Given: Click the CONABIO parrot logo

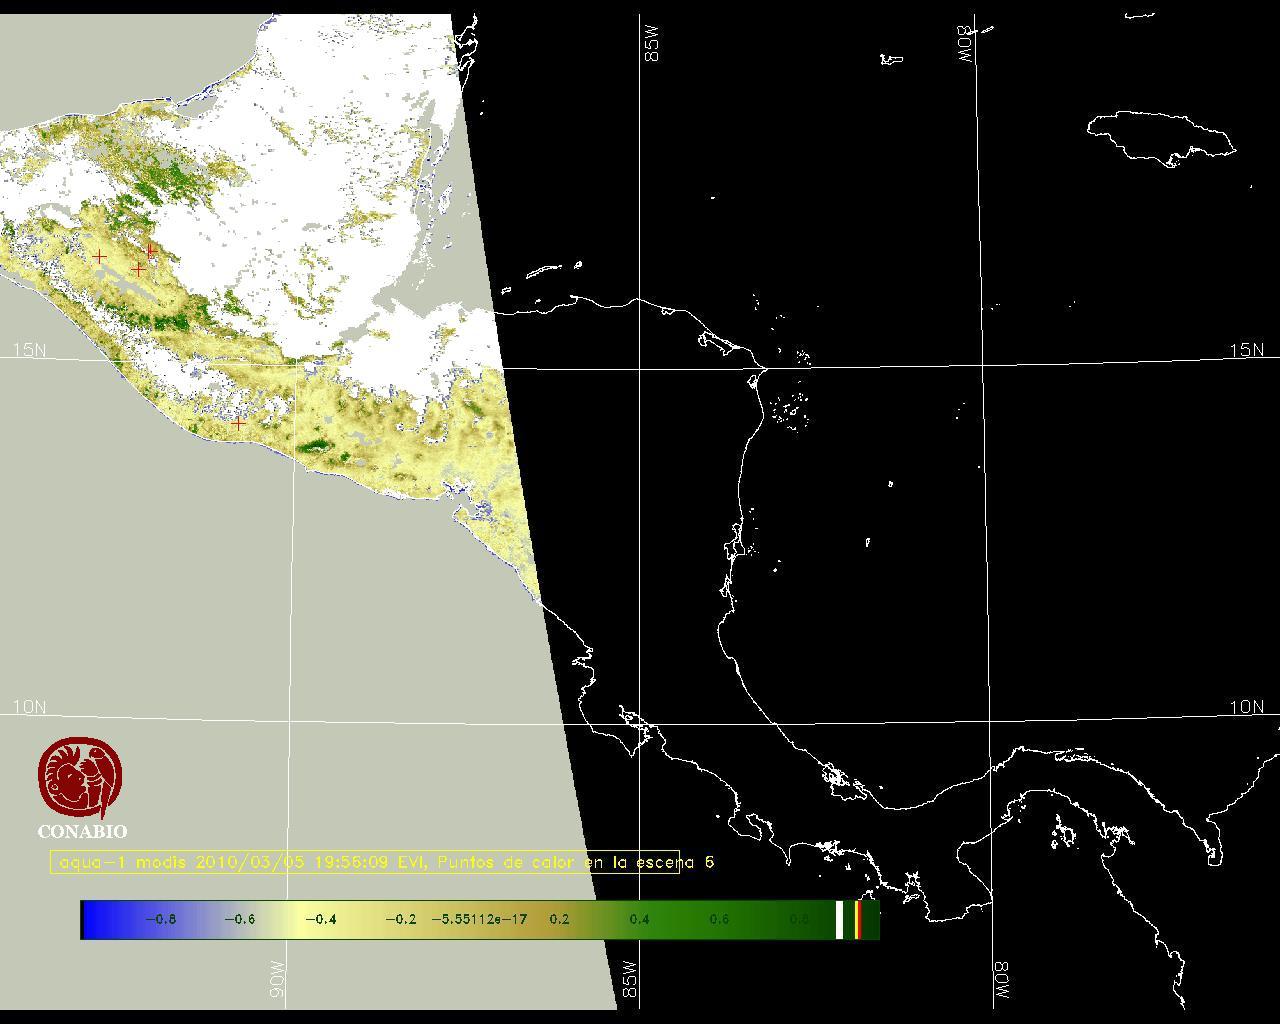Looking at the screenshot, I should tap(80, 777).
